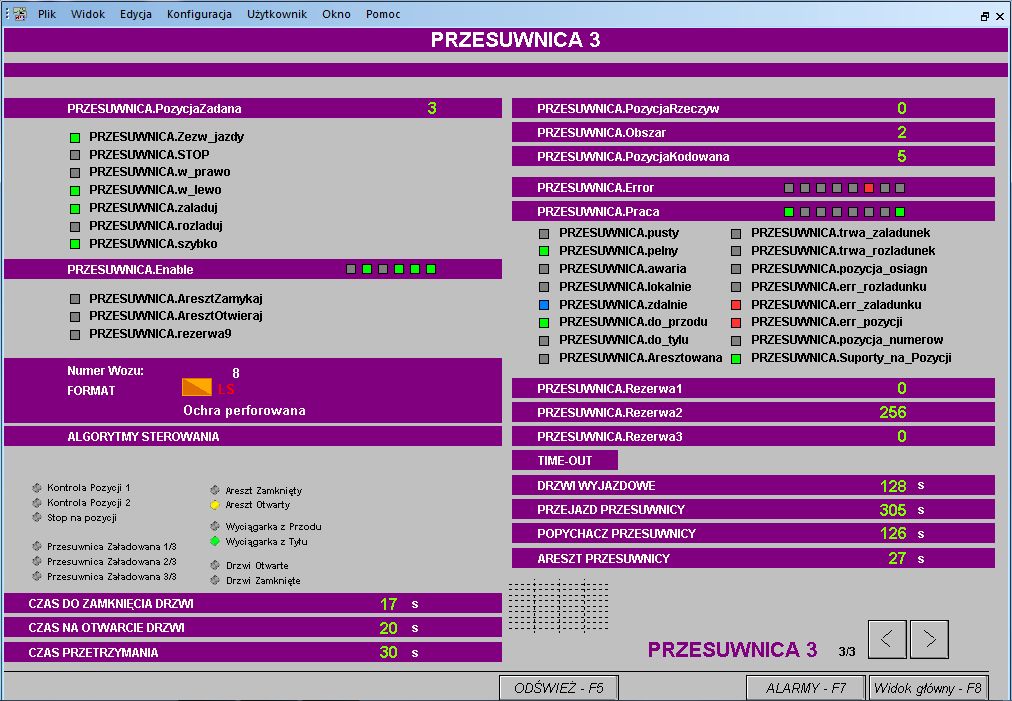Click the PRZESUWNICA.Rezerwa2 value 256
The width and height of the screenshot is (1012, 701).
point(893,412)
